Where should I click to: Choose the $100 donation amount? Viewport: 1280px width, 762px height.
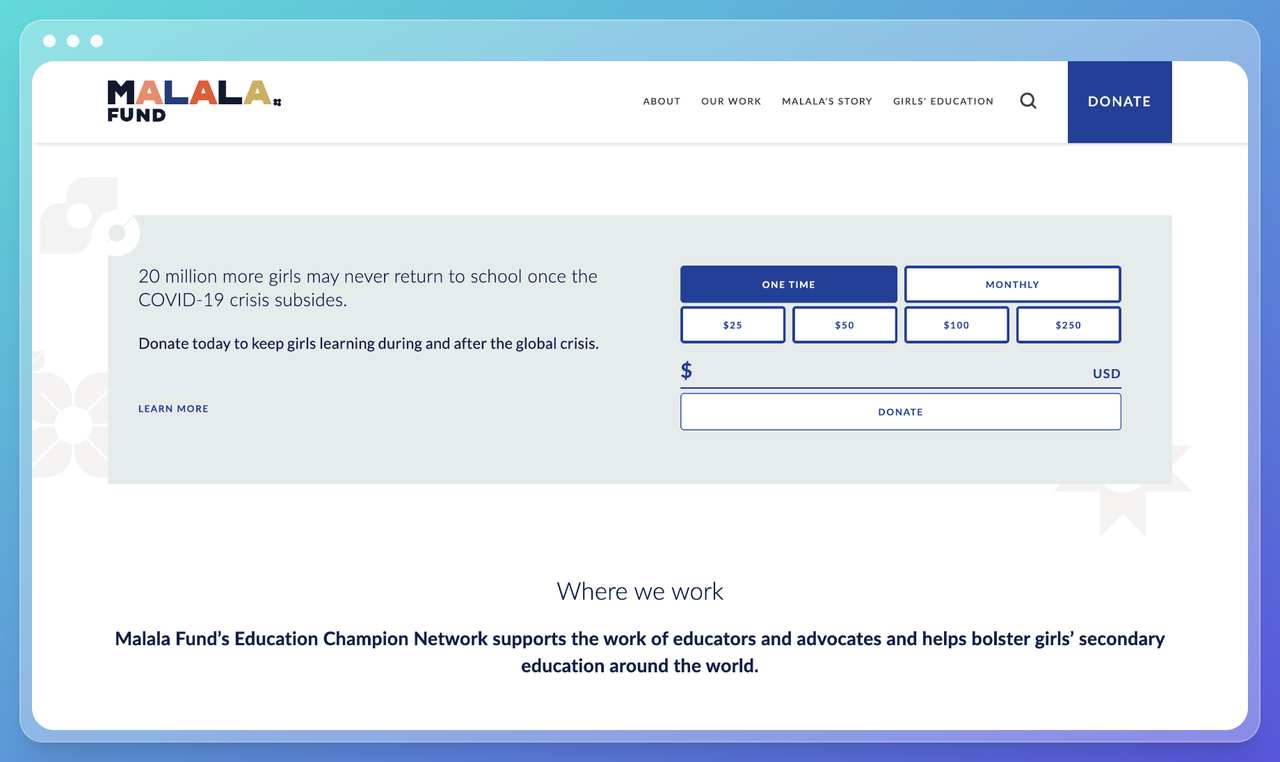tap(957, 325)
